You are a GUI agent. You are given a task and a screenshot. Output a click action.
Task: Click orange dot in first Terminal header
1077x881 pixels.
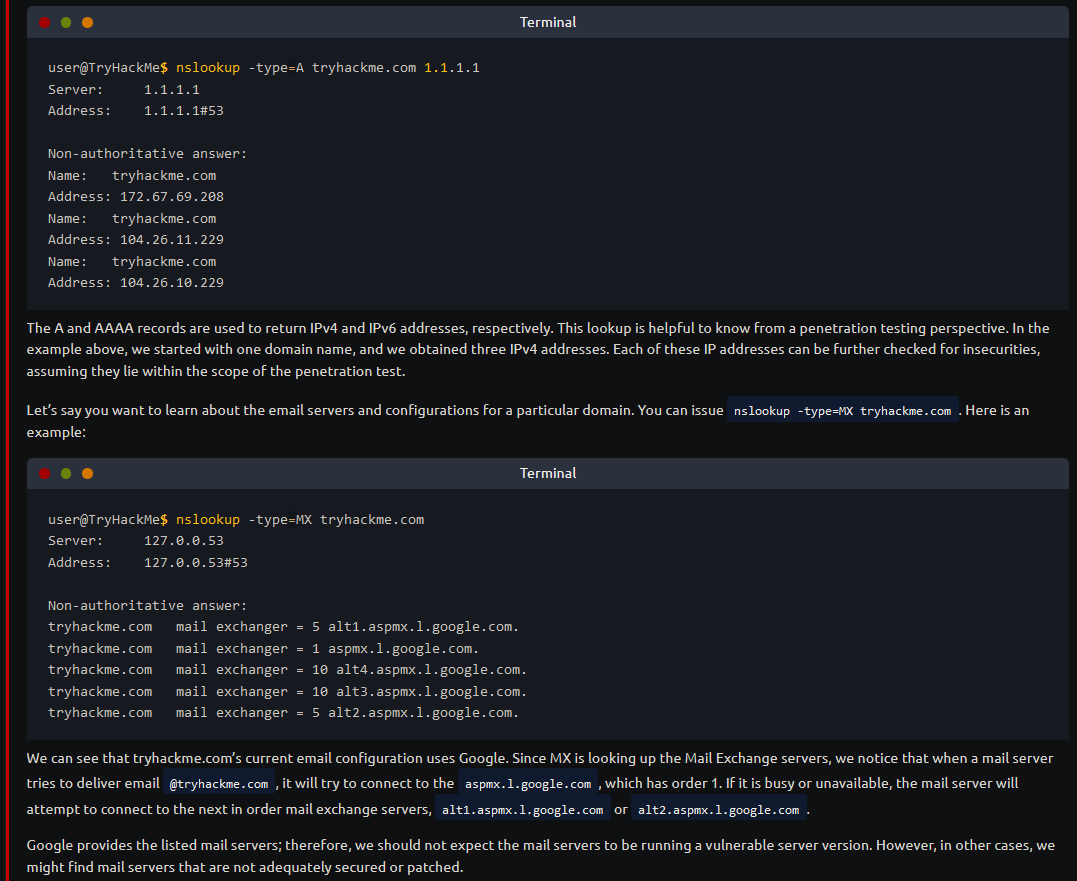point(87,23)
